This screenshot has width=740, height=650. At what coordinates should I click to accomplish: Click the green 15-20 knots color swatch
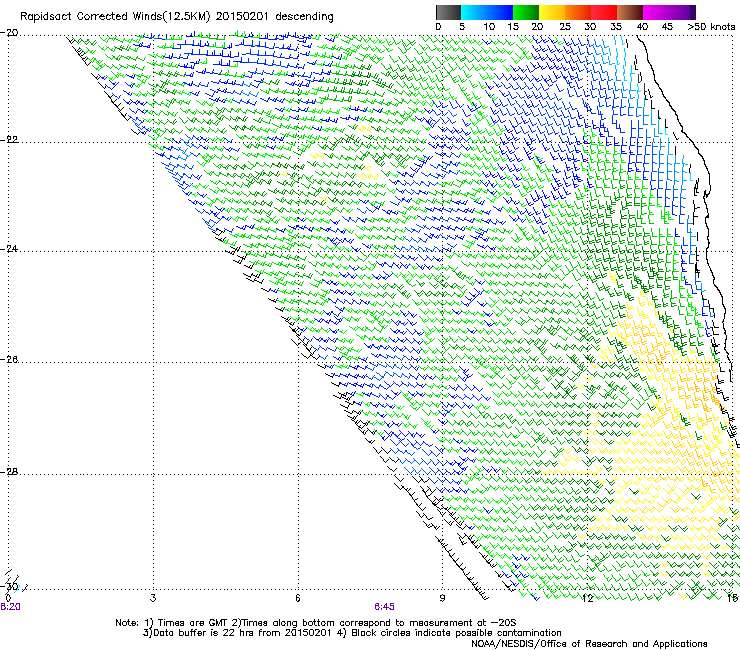click(x=526, y=12)
